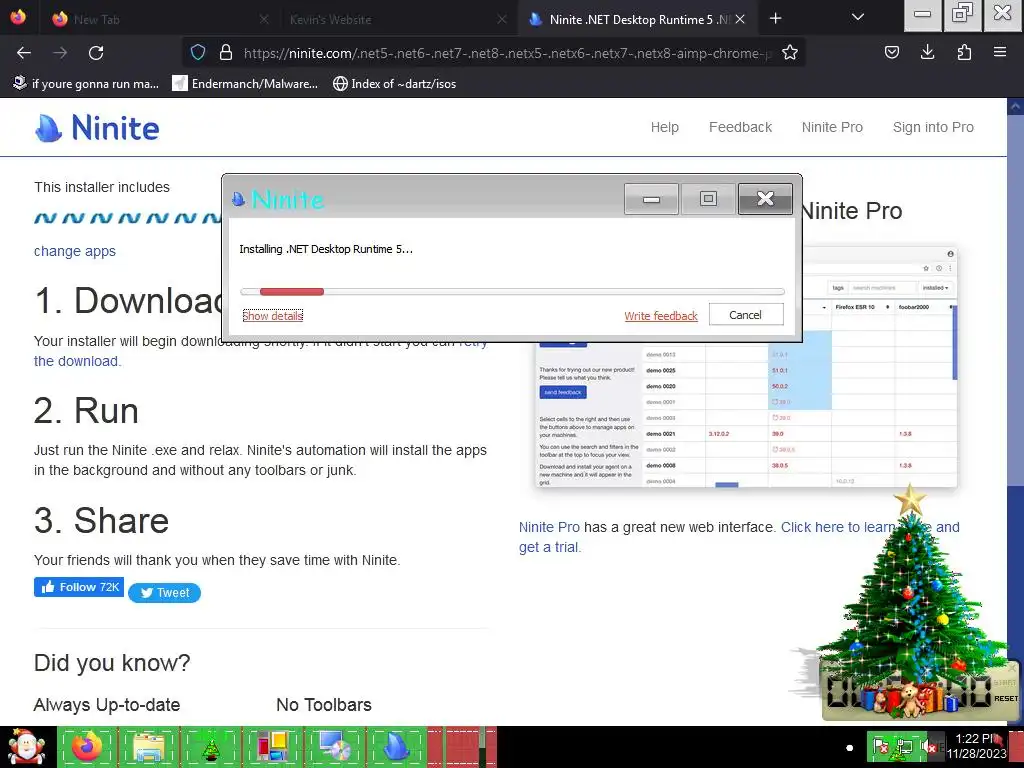Screen dimensions: 1024x768
Task: Click the Ninite logo on the webpage
Action: coord(97,127)
